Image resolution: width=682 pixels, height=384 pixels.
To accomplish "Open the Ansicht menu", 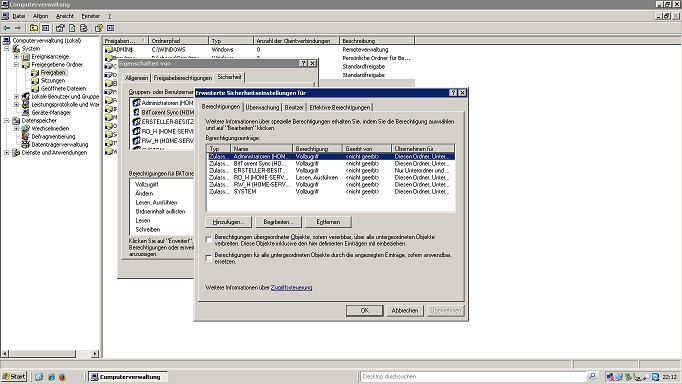I will tap(64, 16).
